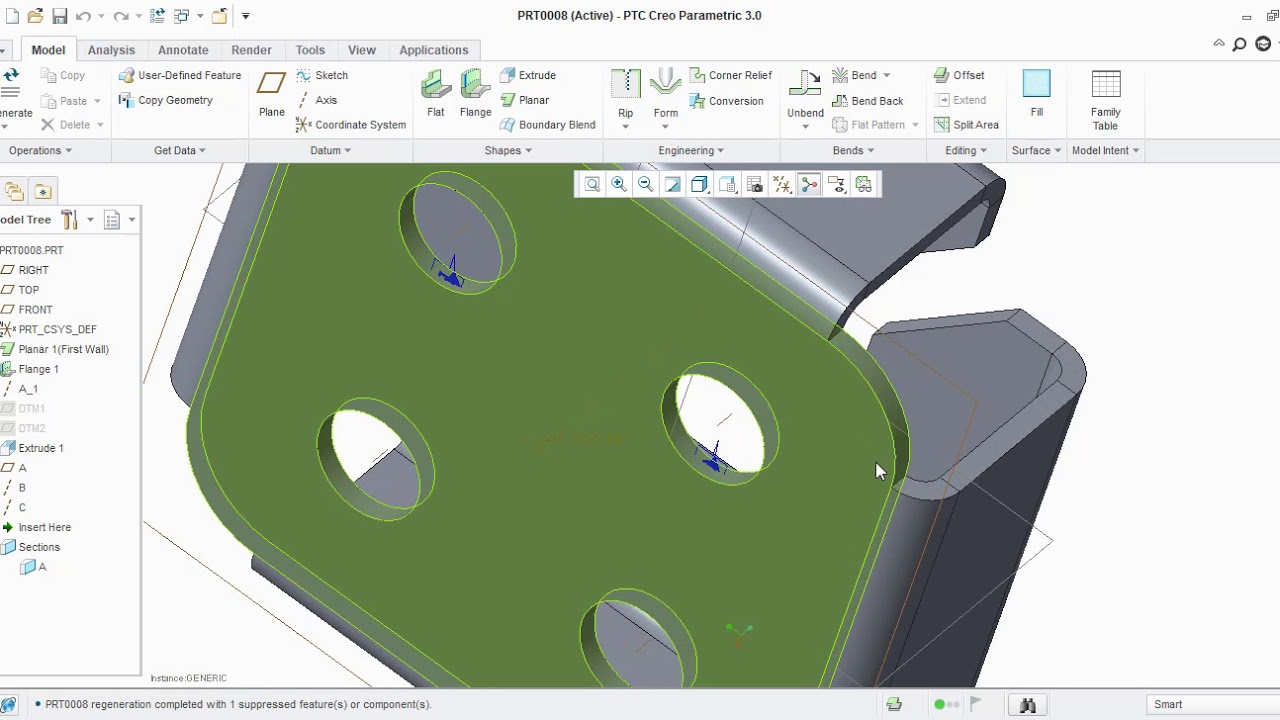Zoom out using graphics toolbar
Image resolution: width=1280 pixels, height=720 pixels.
646,184
